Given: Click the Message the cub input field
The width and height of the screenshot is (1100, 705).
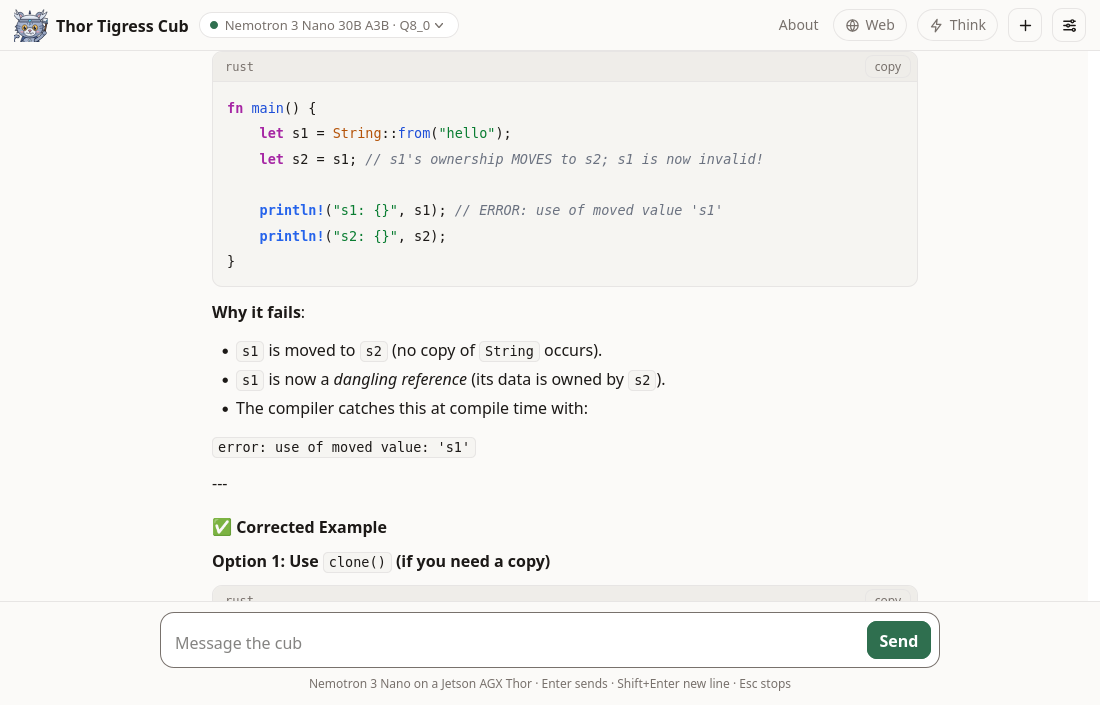Looking at the screenshot, I should tap(514, 642).
